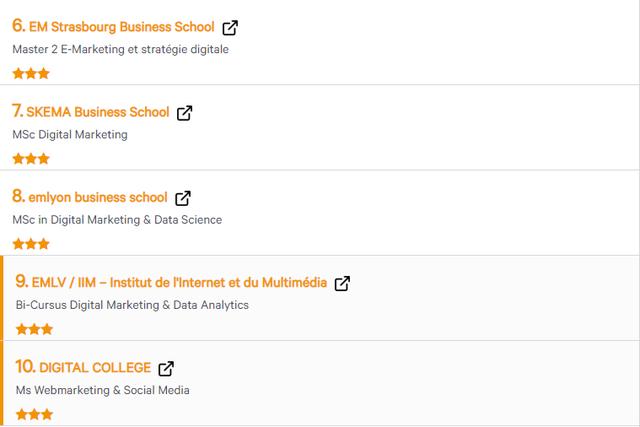This screenshot has height=427, width=640.
Task: Click external link icon beside EMLV / IIM
Action: click(342, 283)
